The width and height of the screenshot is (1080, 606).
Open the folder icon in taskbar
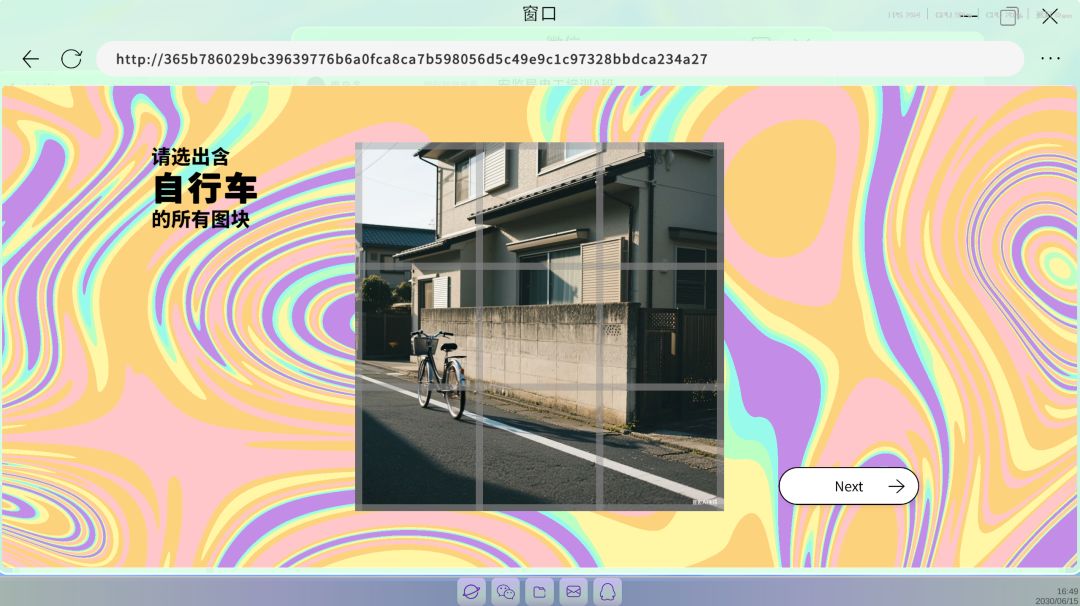(x=539, y=592)
